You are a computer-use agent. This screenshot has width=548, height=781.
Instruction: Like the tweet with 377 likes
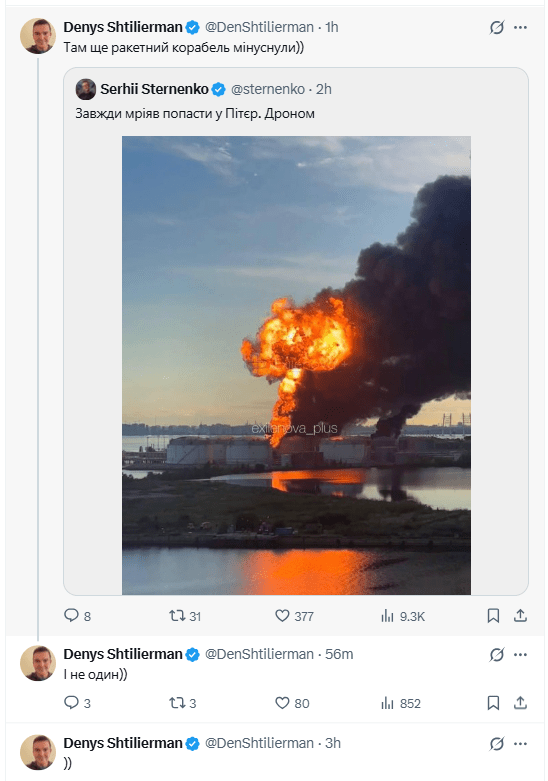tap(294, 616)
